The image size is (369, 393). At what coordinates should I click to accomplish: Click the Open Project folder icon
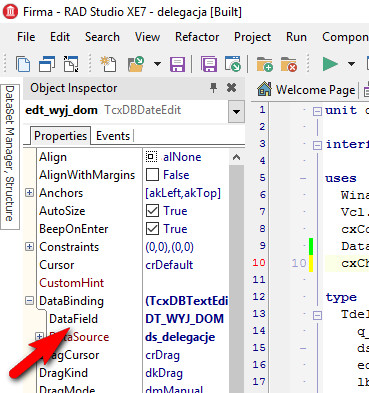point(136,64)
